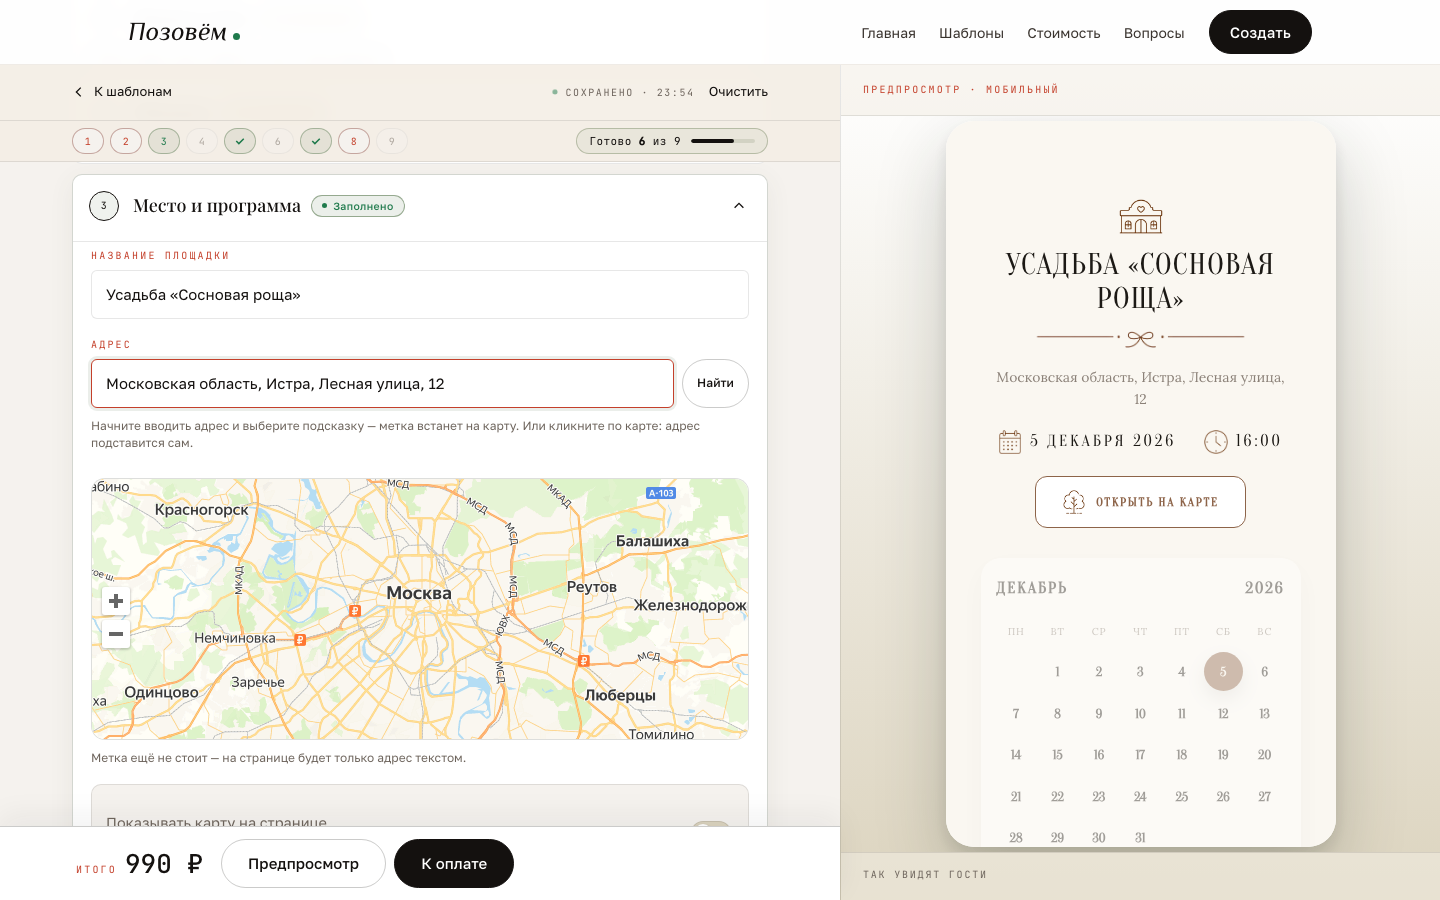This screenshot has height=900, width=1440.
Task: Open the checkmarked step between 6 and 8
Action: click(x=316, y=141)
